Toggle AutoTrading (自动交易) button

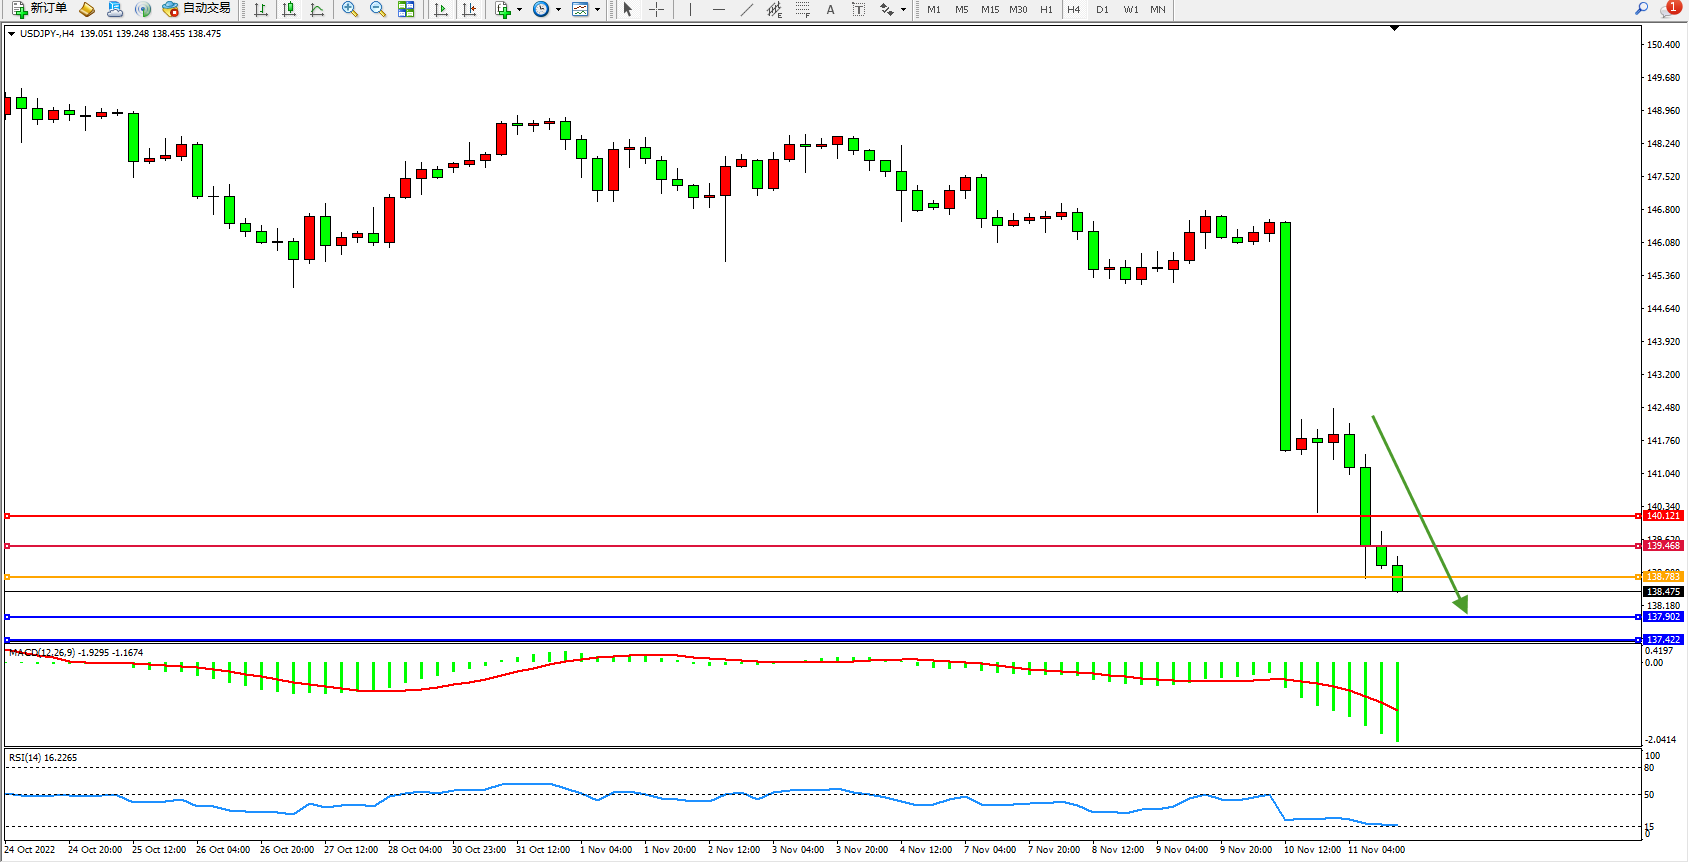pos(197,9)
